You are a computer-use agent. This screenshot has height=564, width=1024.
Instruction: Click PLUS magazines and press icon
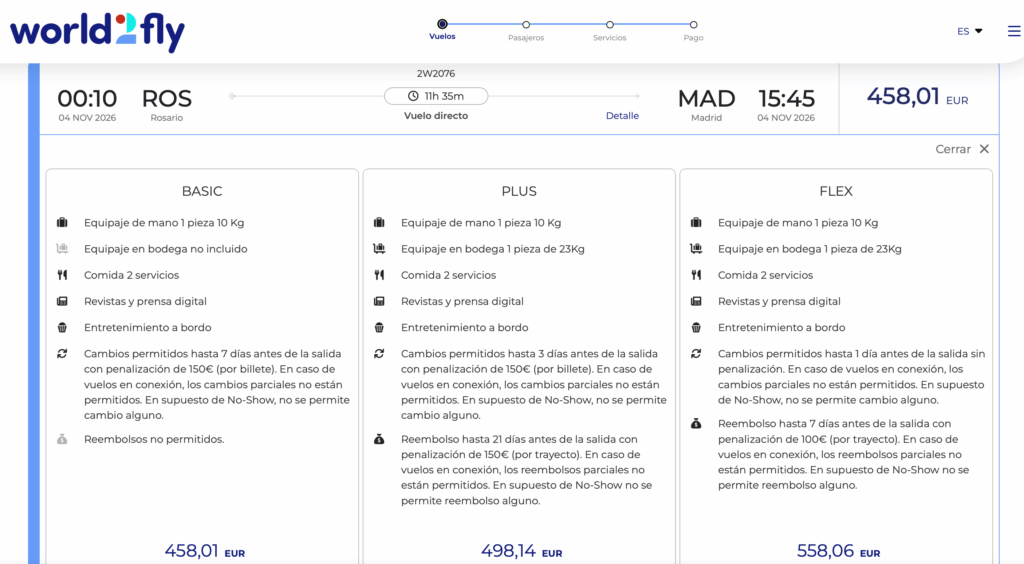coord(379,301)
